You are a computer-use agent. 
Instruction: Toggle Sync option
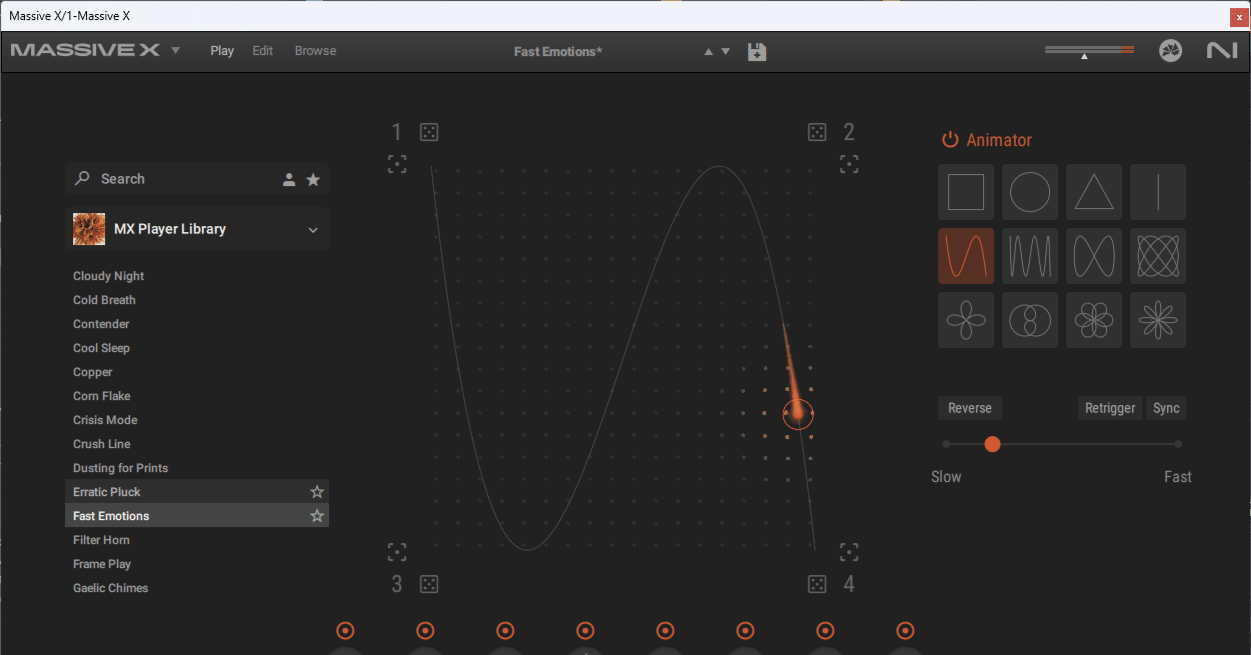(x=1166, y=408)
